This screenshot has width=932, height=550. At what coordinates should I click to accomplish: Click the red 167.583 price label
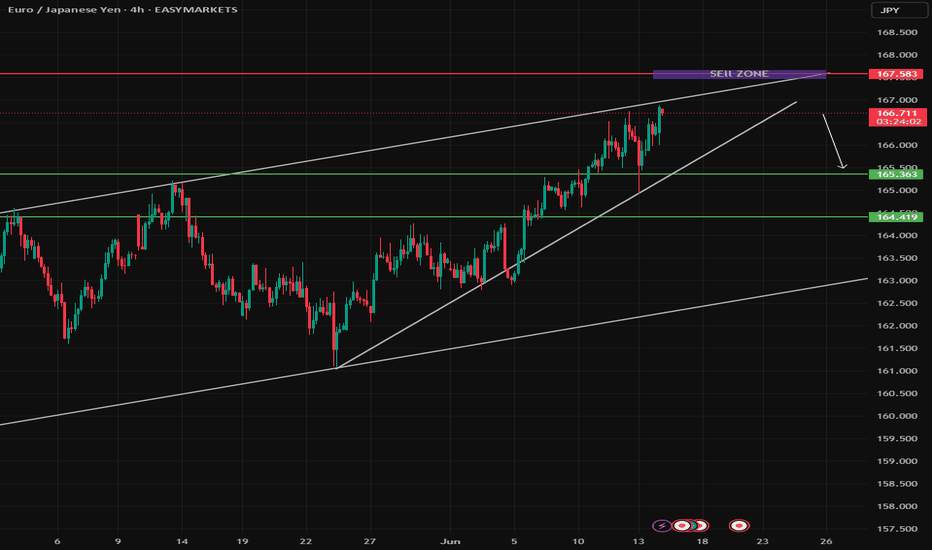[896, 74]
